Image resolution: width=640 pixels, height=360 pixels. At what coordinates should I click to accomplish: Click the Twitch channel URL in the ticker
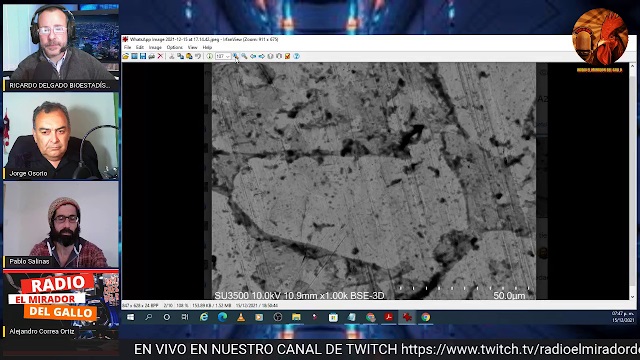pyautogui.click(x=520, y=349)
